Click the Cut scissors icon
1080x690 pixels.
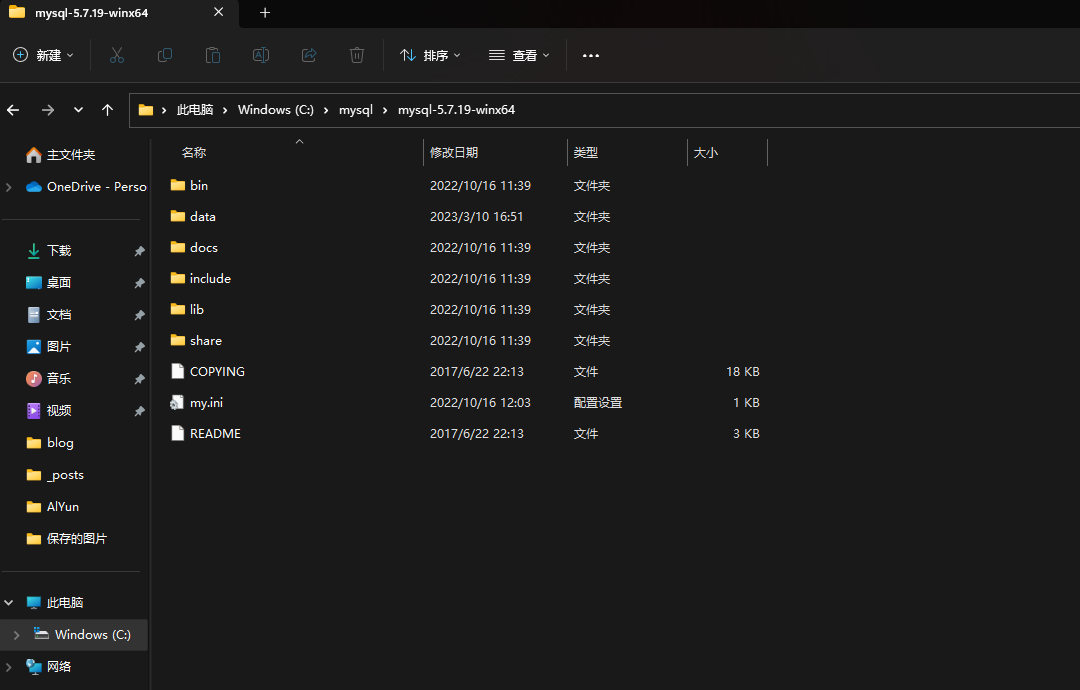tap(117, 56)
